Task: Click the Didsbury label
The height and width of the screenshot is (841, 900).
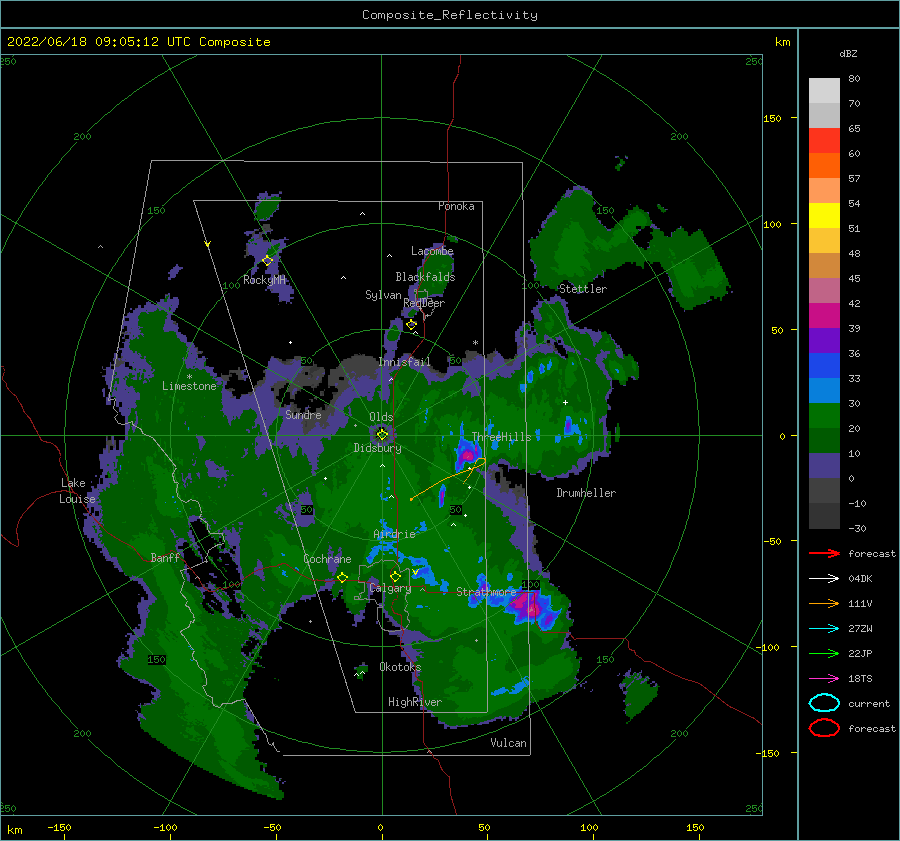Action: point(378,448)
